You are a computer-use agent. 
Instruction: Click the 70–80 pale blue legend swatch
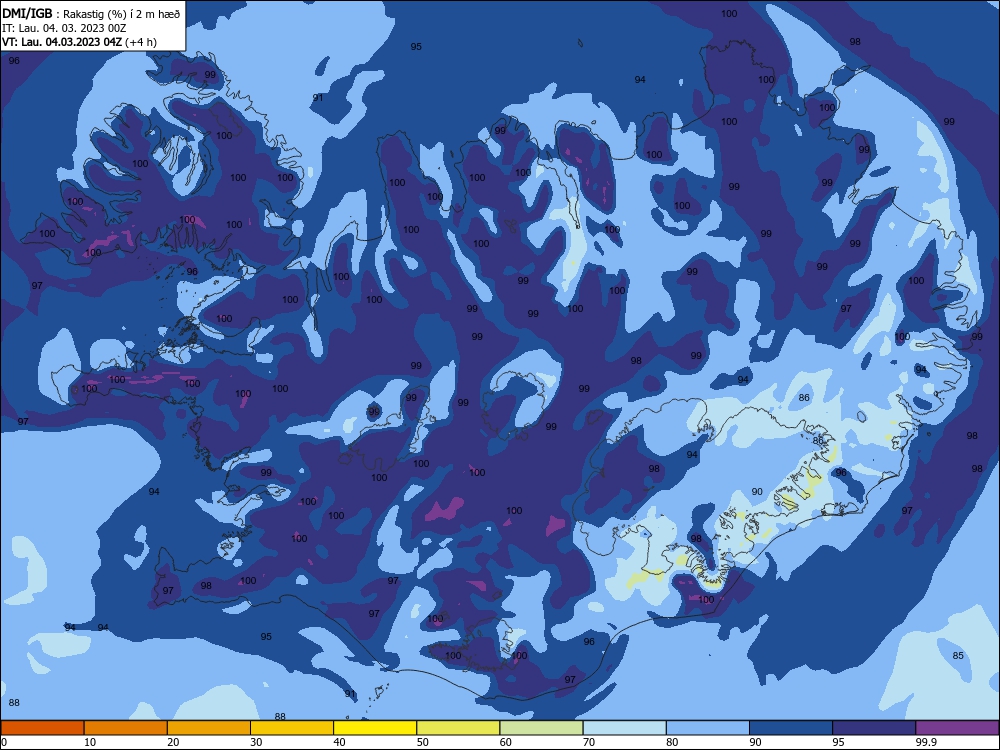(x=624, y=728)
